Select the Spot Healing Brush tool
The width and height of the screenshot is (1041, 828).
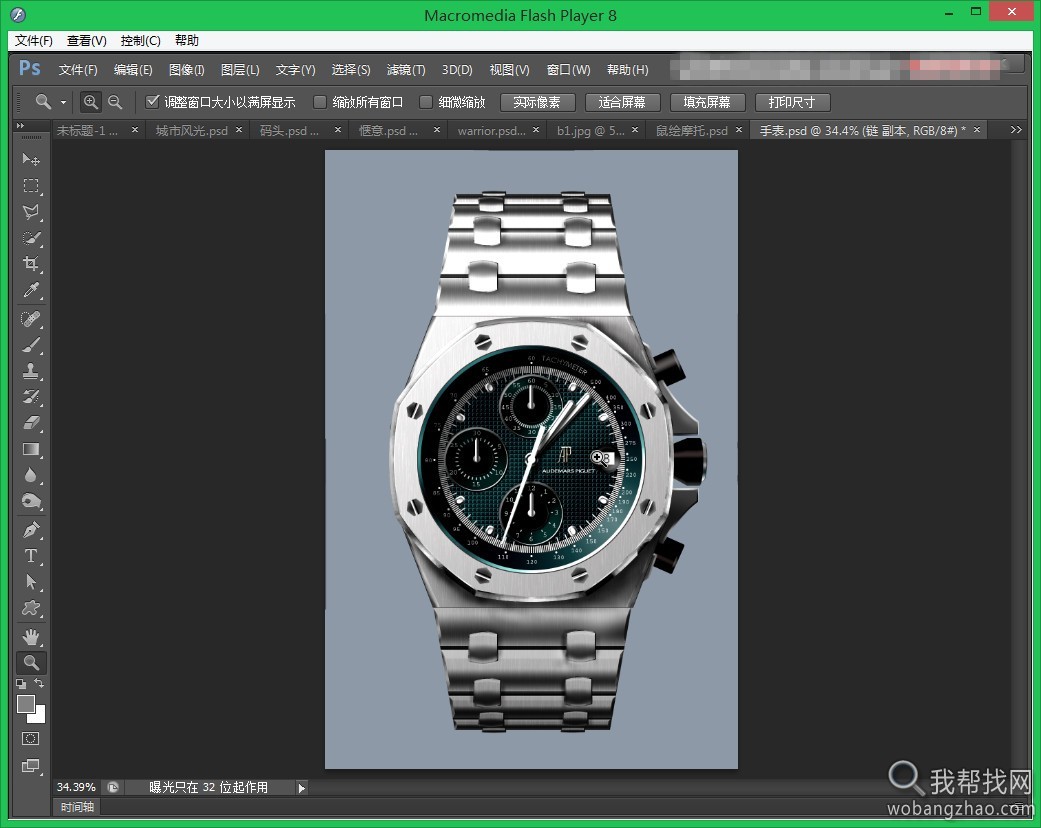[31, 319]
